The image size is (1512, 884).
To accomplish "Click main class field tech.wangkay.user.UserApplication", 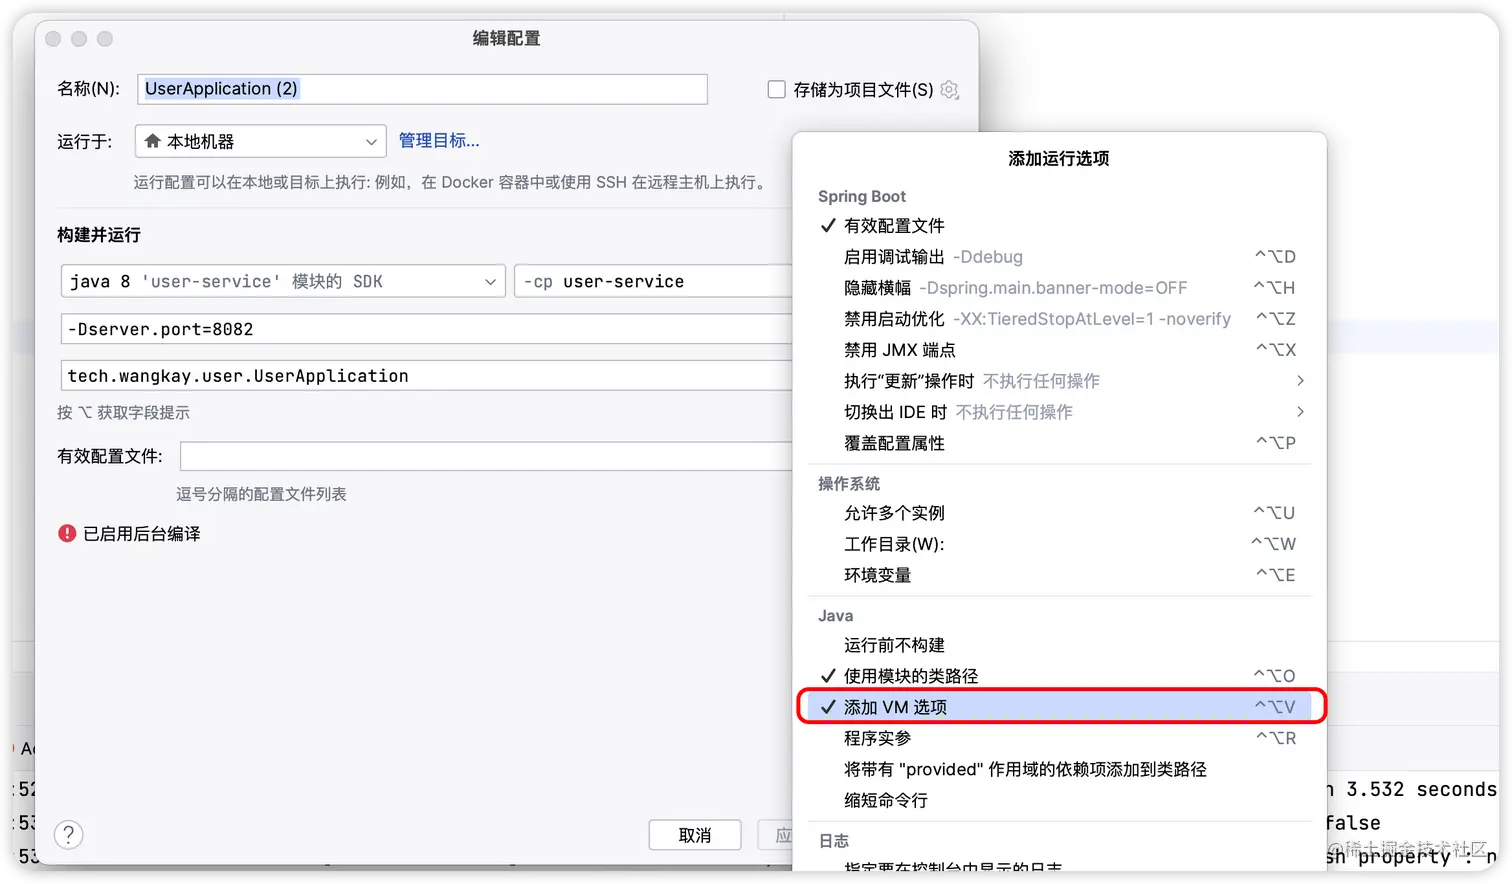I will (427, 376).
